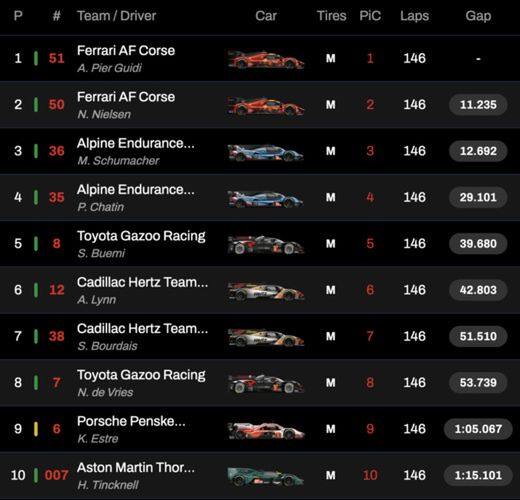Click yellow status bar beside position 9

point(36,429)
